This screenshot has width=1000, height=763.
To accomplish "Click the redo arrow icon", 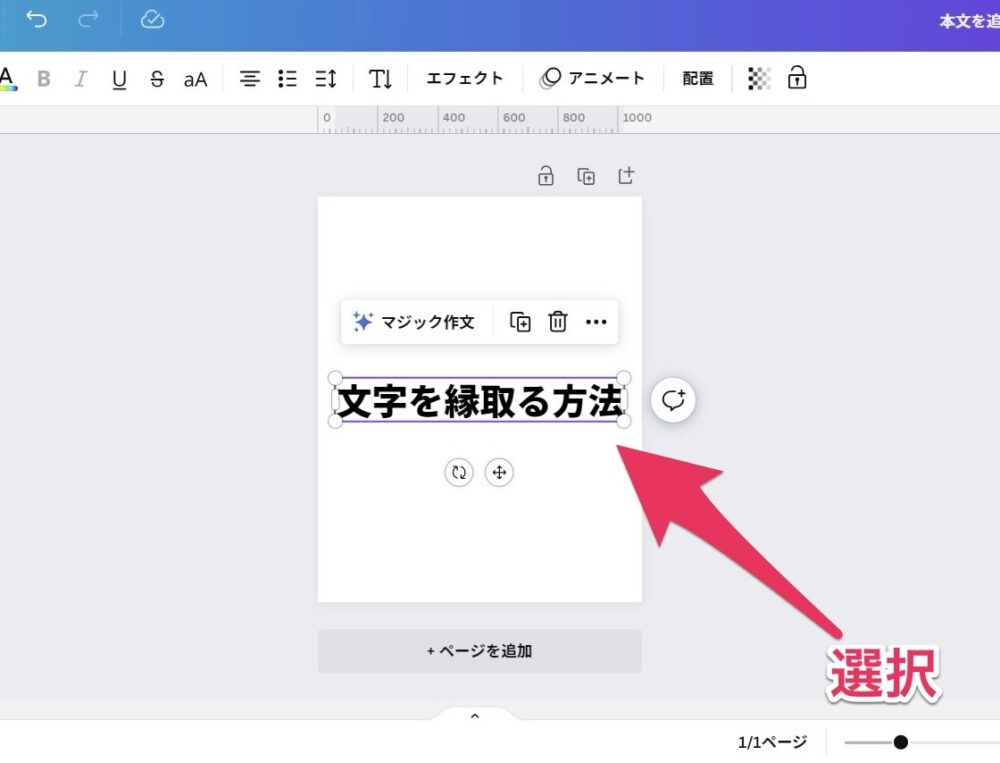I will tap(89, 20).
